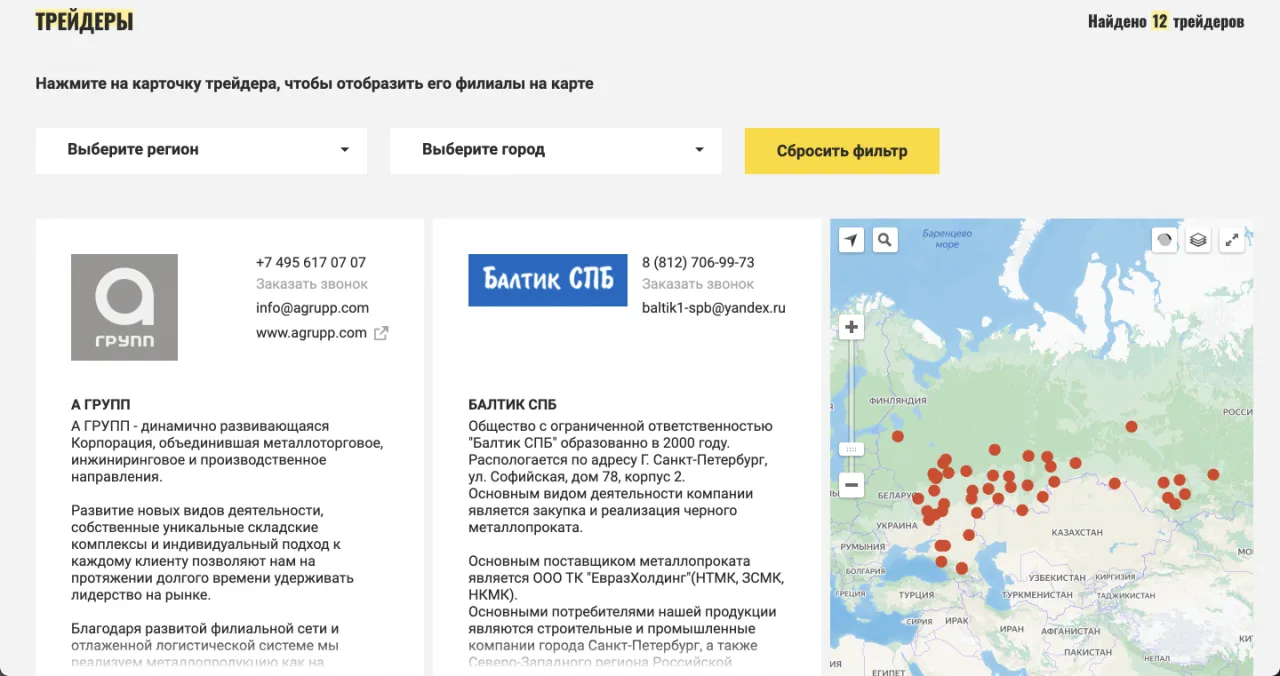Viewport: 1280px width, 676px height.
Task: Open the baltik1-spb@yandex.ru email link
Action: click(x=714, y=308)
